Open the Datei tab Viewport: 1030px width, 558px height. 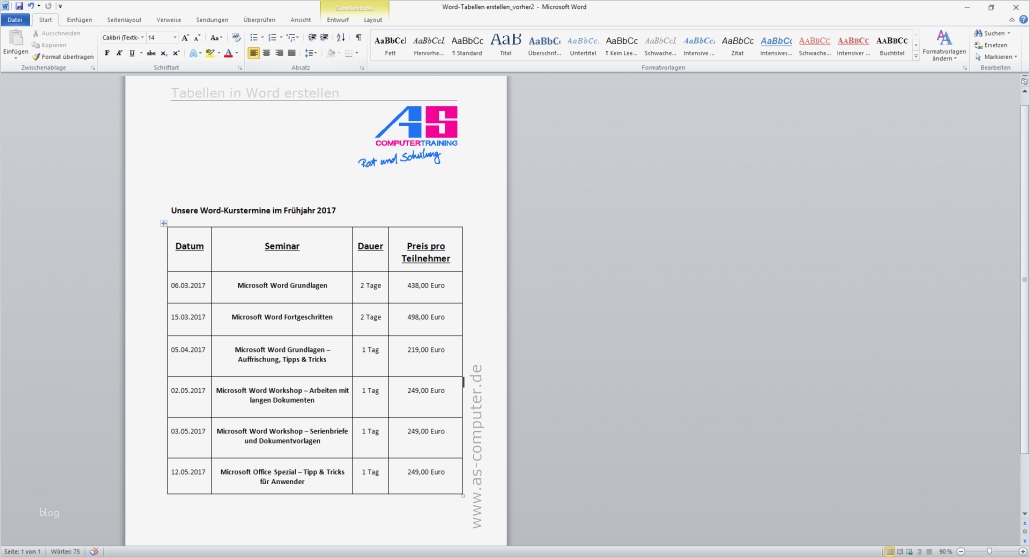(14, 20)
